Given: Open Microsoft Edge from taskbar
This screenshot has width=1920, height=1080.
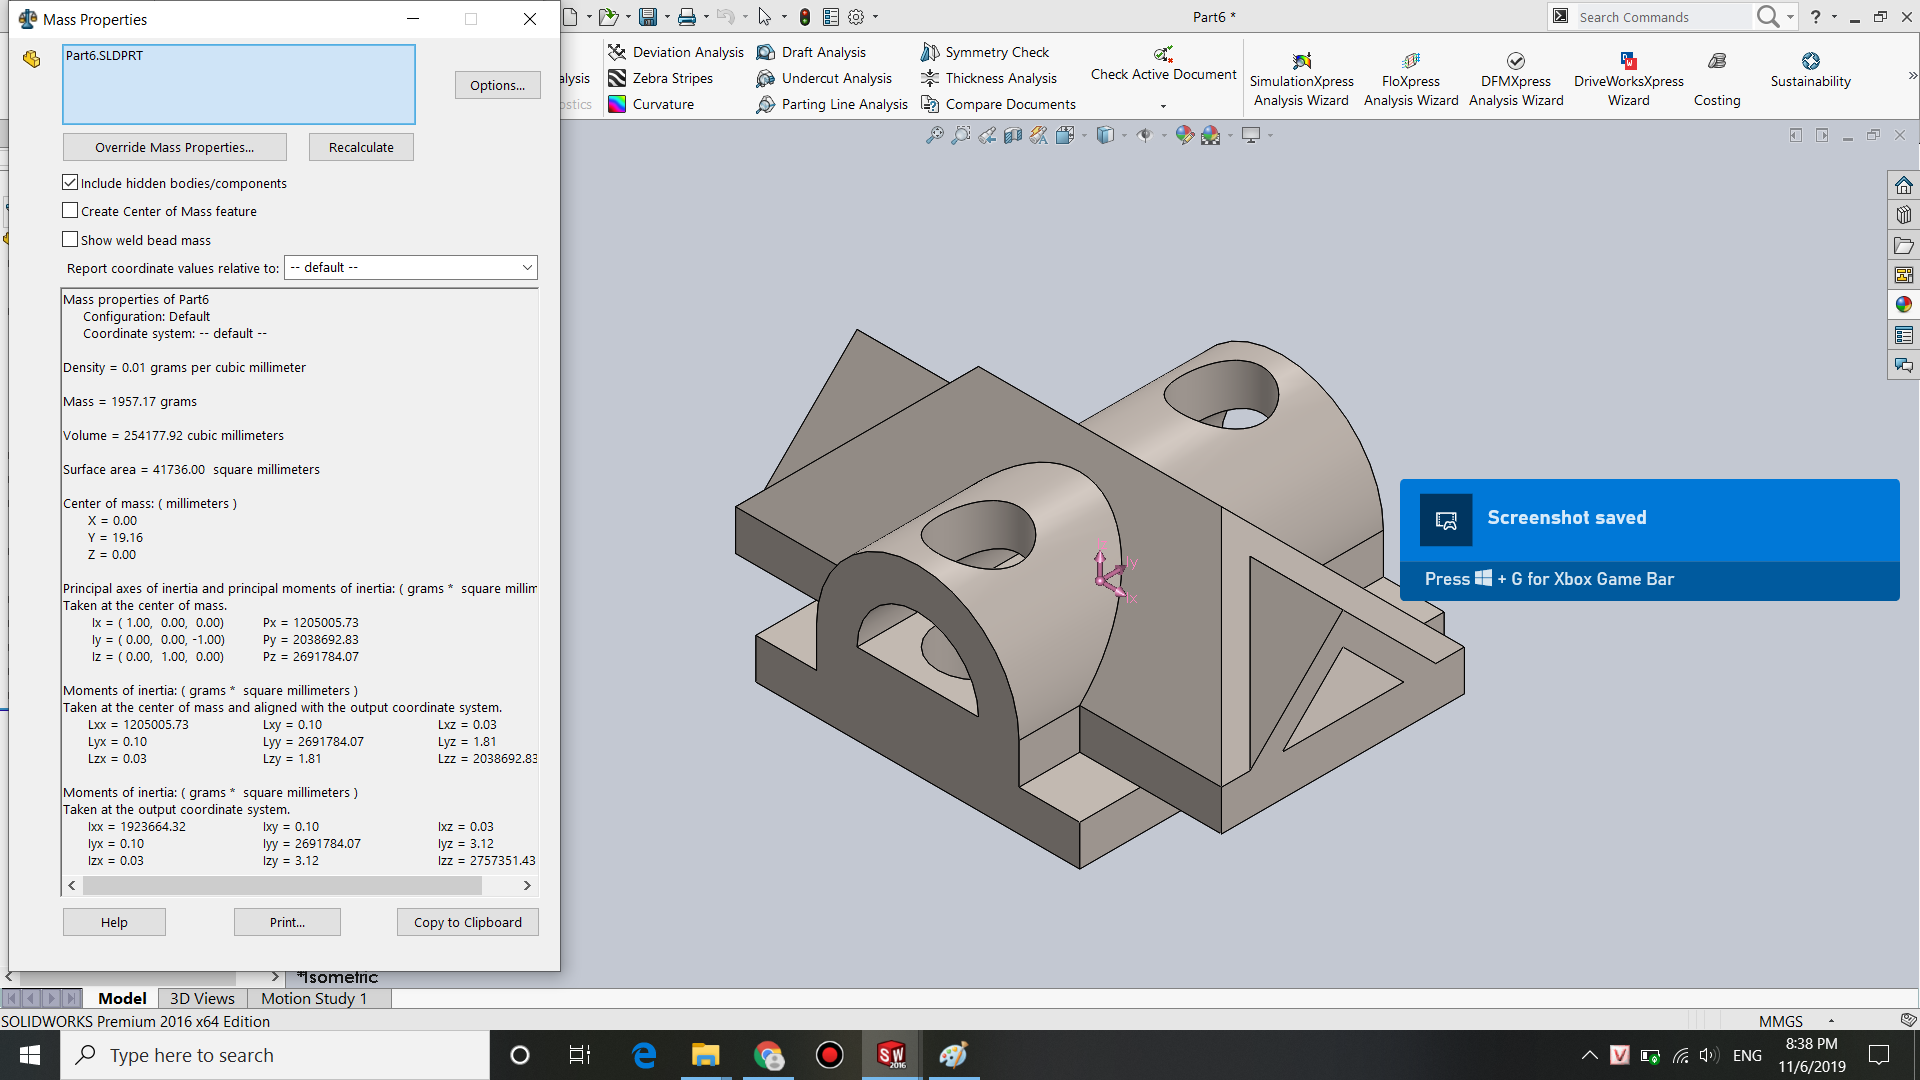Looking at the screenshot, I should tap(643, 1055).
